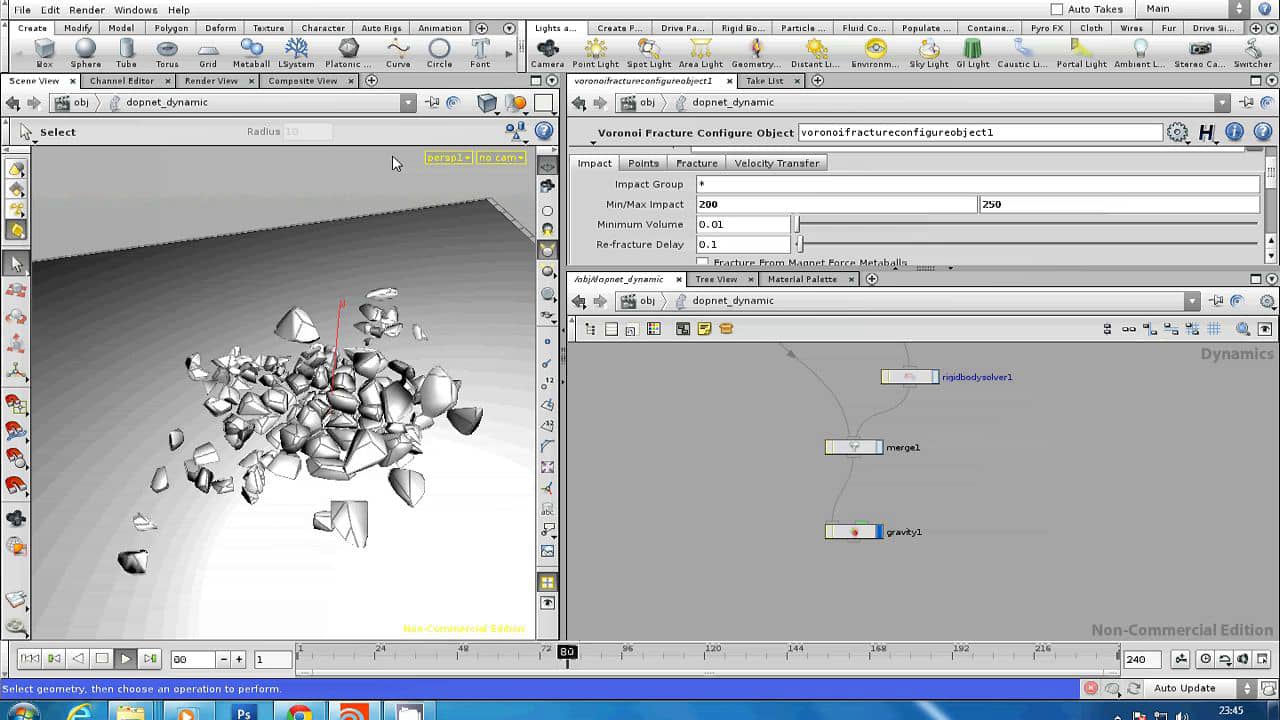The height and width of the screenshot is (720, 1280).
Task: Switch to the Deform shelf tab
Action: point(221,28)
